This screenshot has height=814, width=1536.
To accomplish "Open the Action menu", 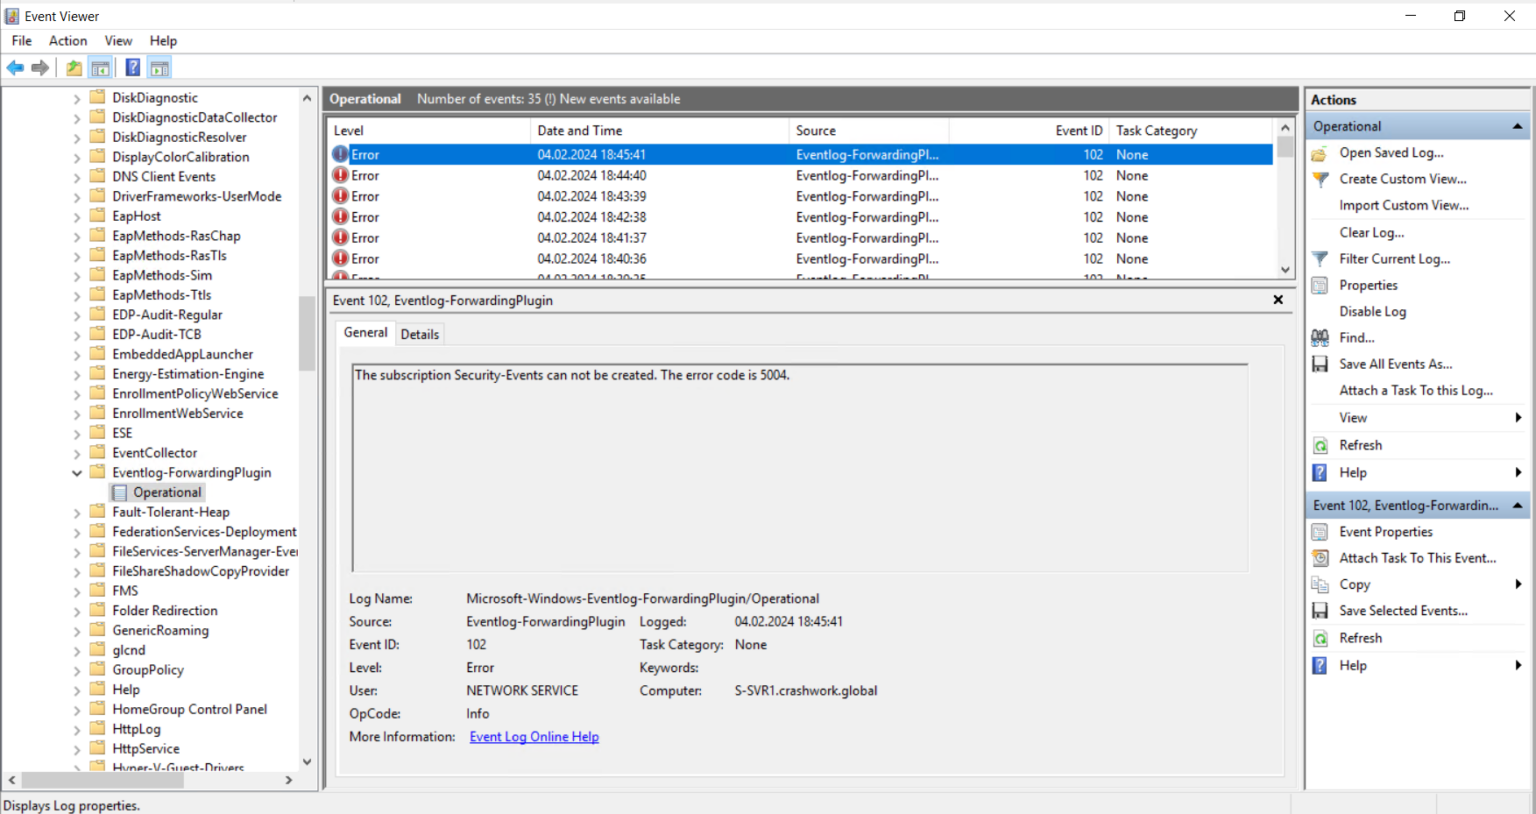I will pos(67,40).
